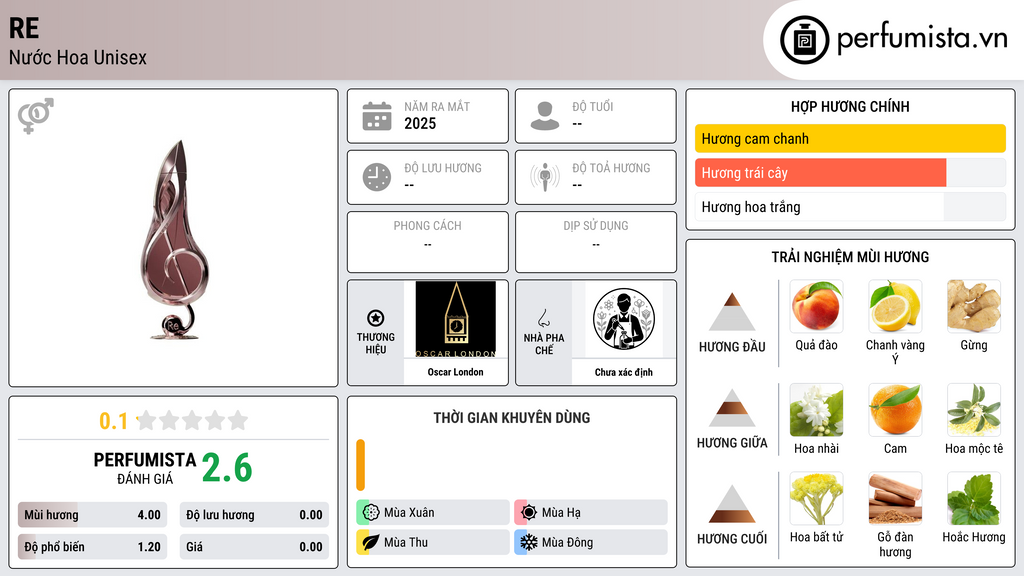Click the calendar icon for release year
Image resolution: width=1024 pixels, height=576 pixels.
tap(377, 116)
